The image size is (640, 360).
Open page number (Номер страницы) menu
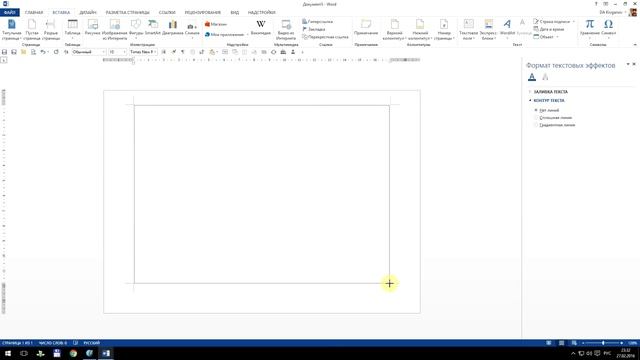444,30
